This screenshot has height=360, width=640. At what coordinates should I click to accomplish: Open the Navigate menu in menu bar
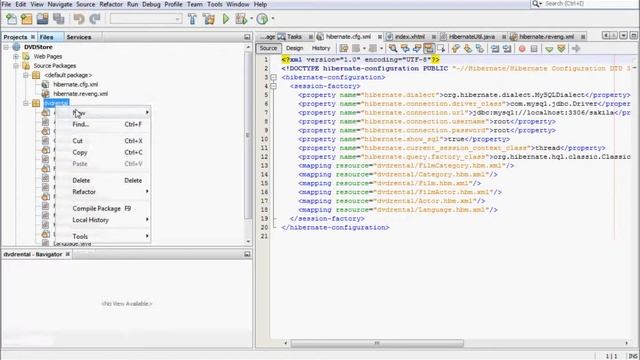(x=60, y=4)
